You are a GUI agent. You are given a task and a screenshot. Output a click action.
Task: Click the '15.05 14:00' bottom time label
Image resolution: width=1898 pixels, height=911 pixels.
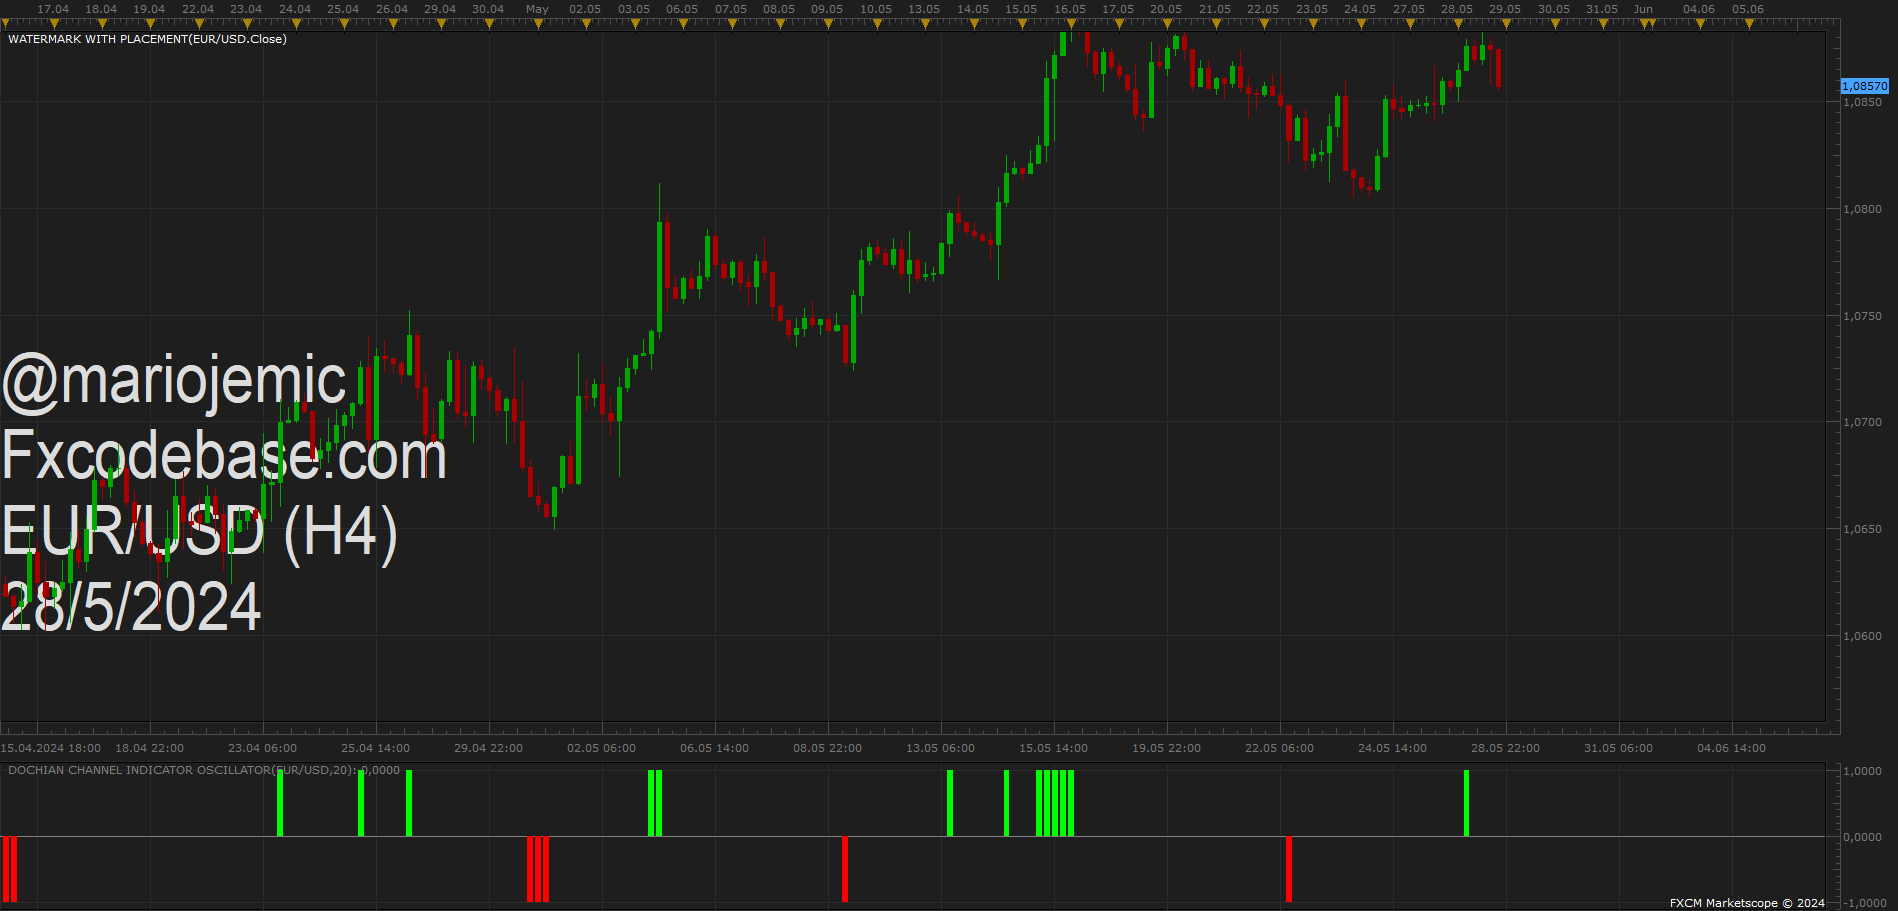[1054, 748]
